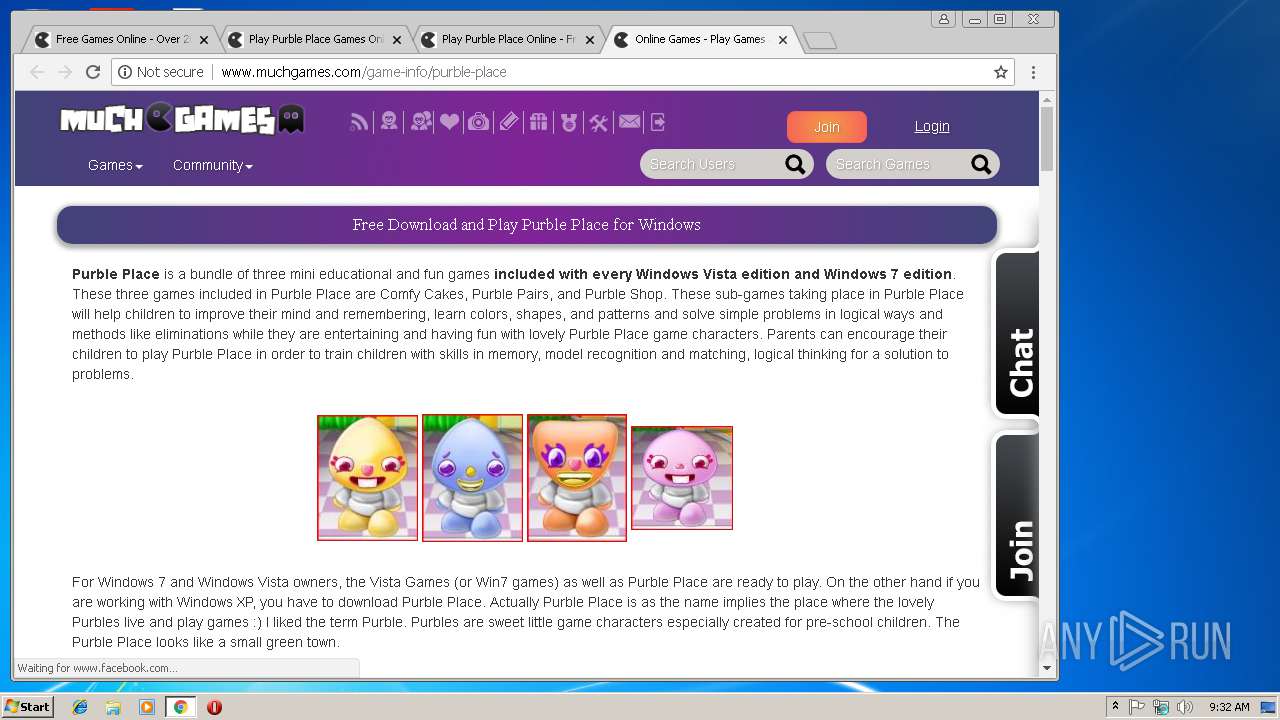Click the system clock showing 9:32 AM
The image size is (1280, 720).
tap(1229, 707)
